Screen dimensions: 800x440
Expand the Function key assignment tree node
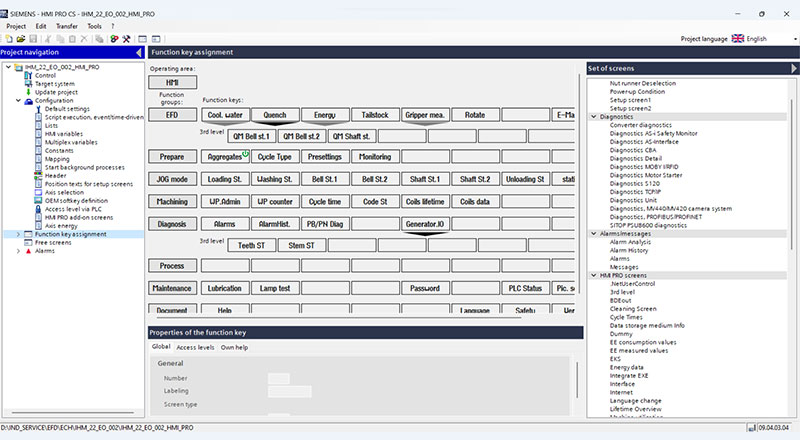[18, 234]
